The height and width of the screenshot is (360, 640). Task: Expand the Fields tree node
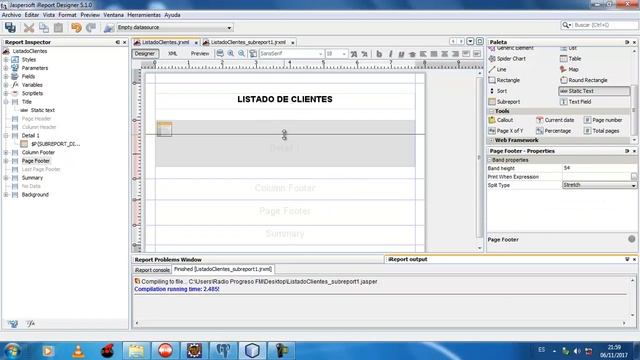6,76
